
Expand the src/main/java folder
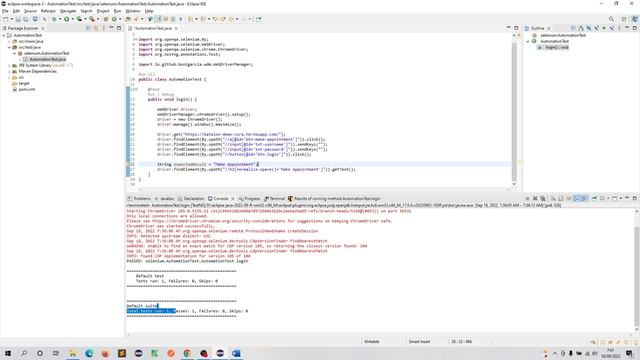(9, 41)
